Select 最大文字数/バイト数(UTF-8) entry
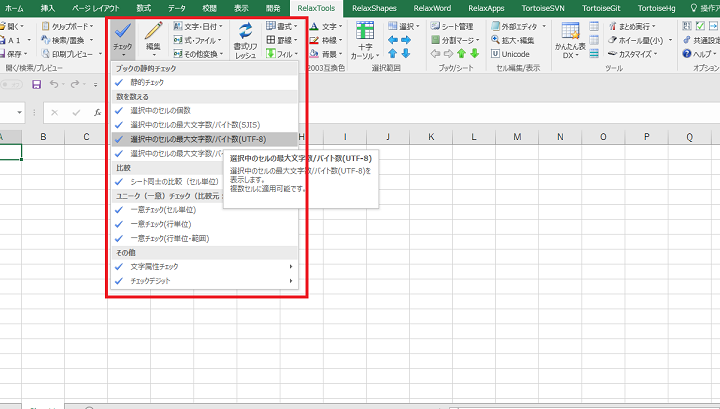This screenshot has width=720, height=409. (204, 139)
